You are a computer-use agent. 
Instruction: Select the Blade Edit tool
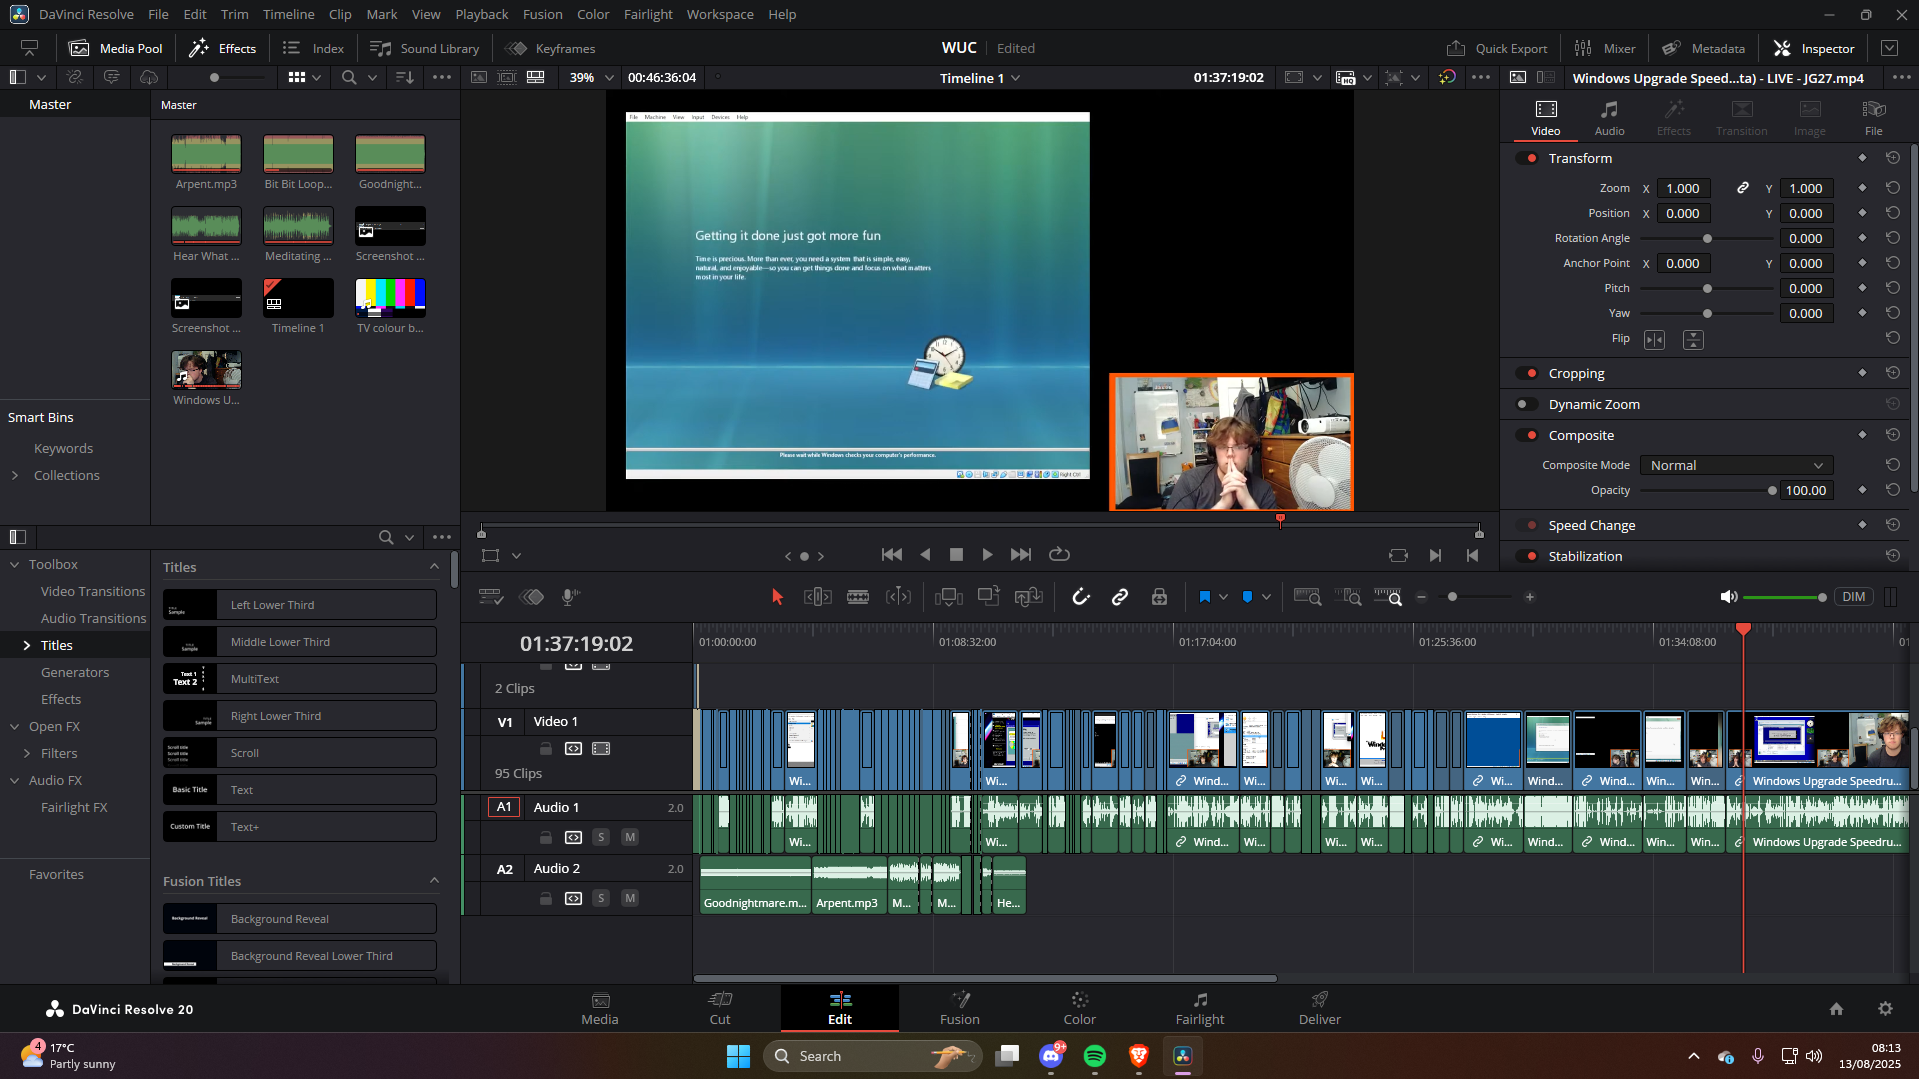858,597
